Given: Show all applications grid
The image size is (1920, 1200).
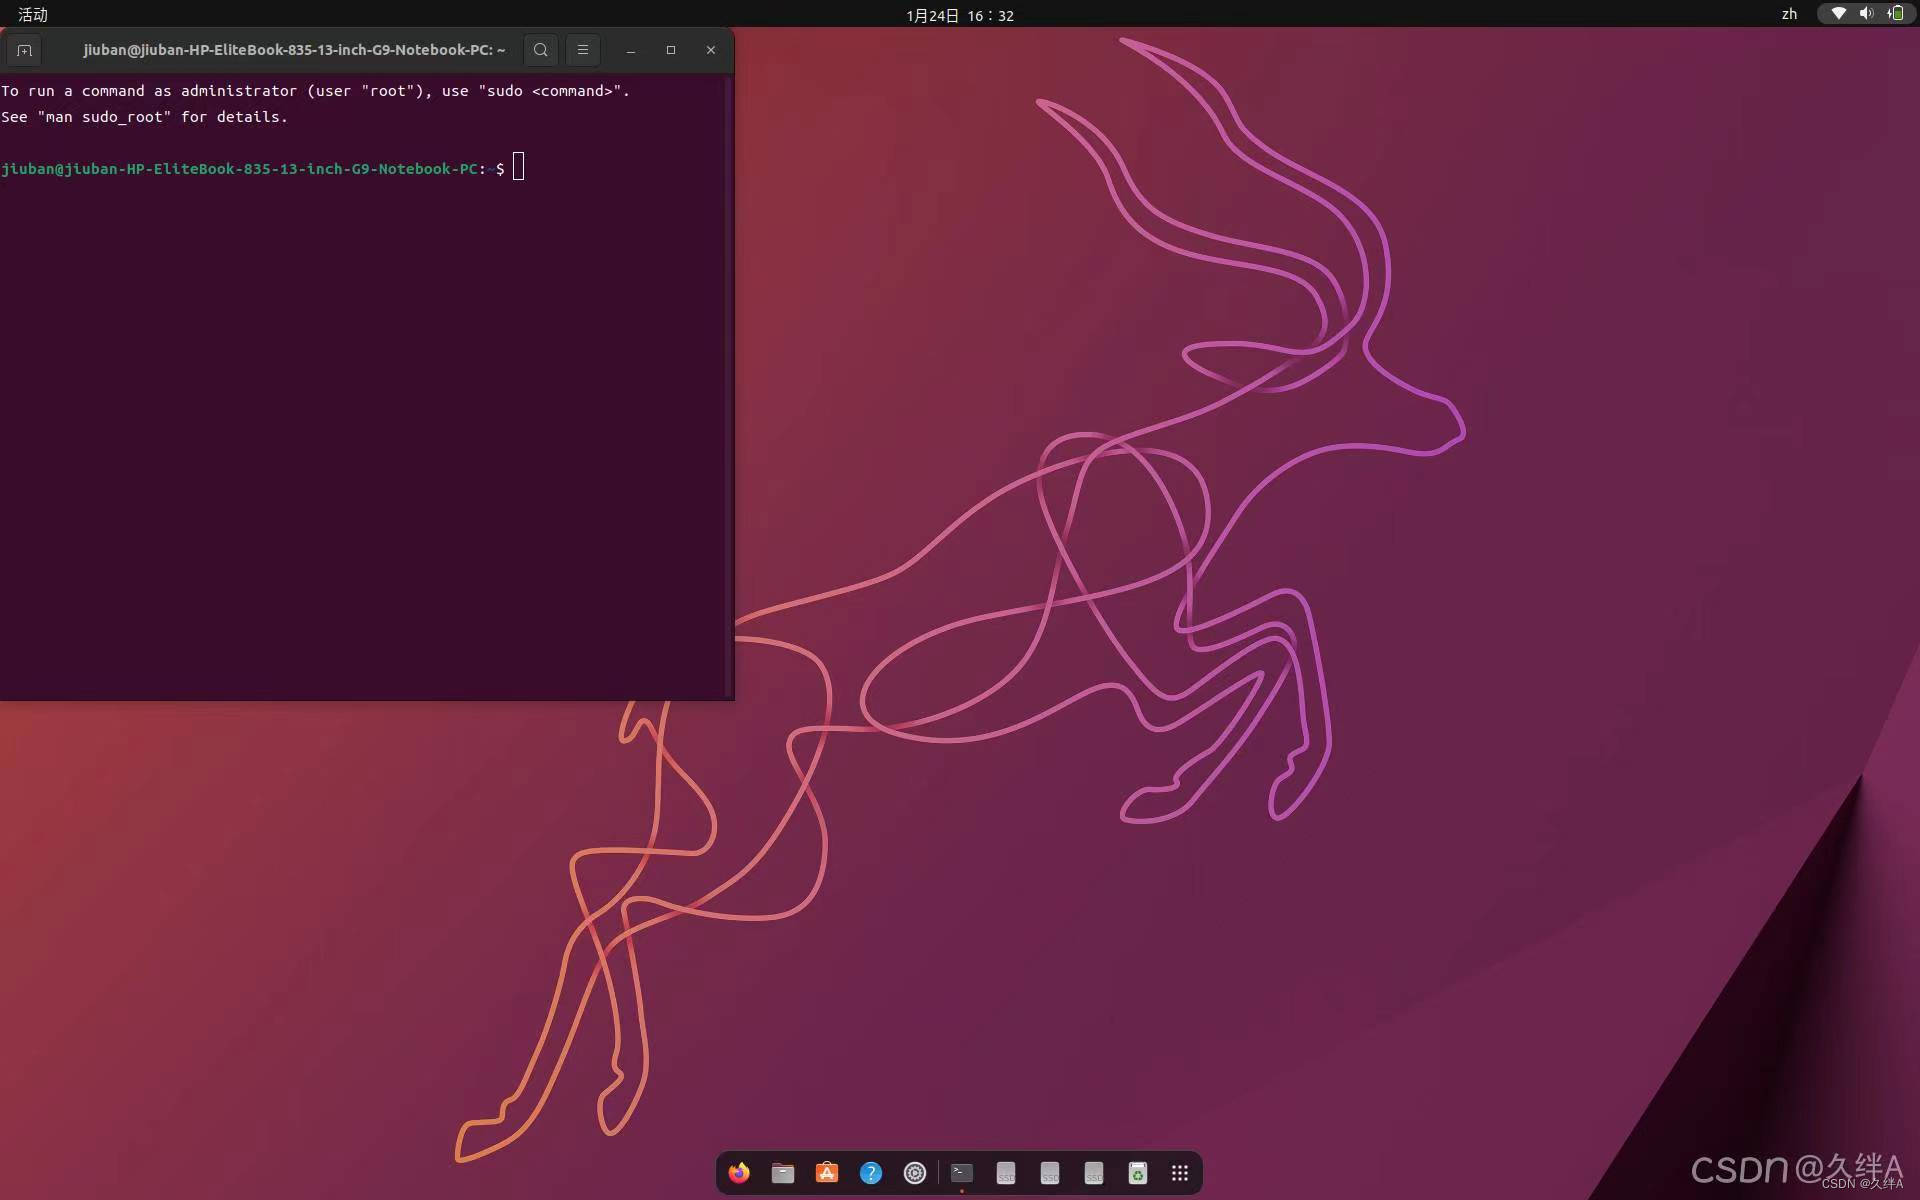Looking at the screenshot, I should tap(1180, 1173).
